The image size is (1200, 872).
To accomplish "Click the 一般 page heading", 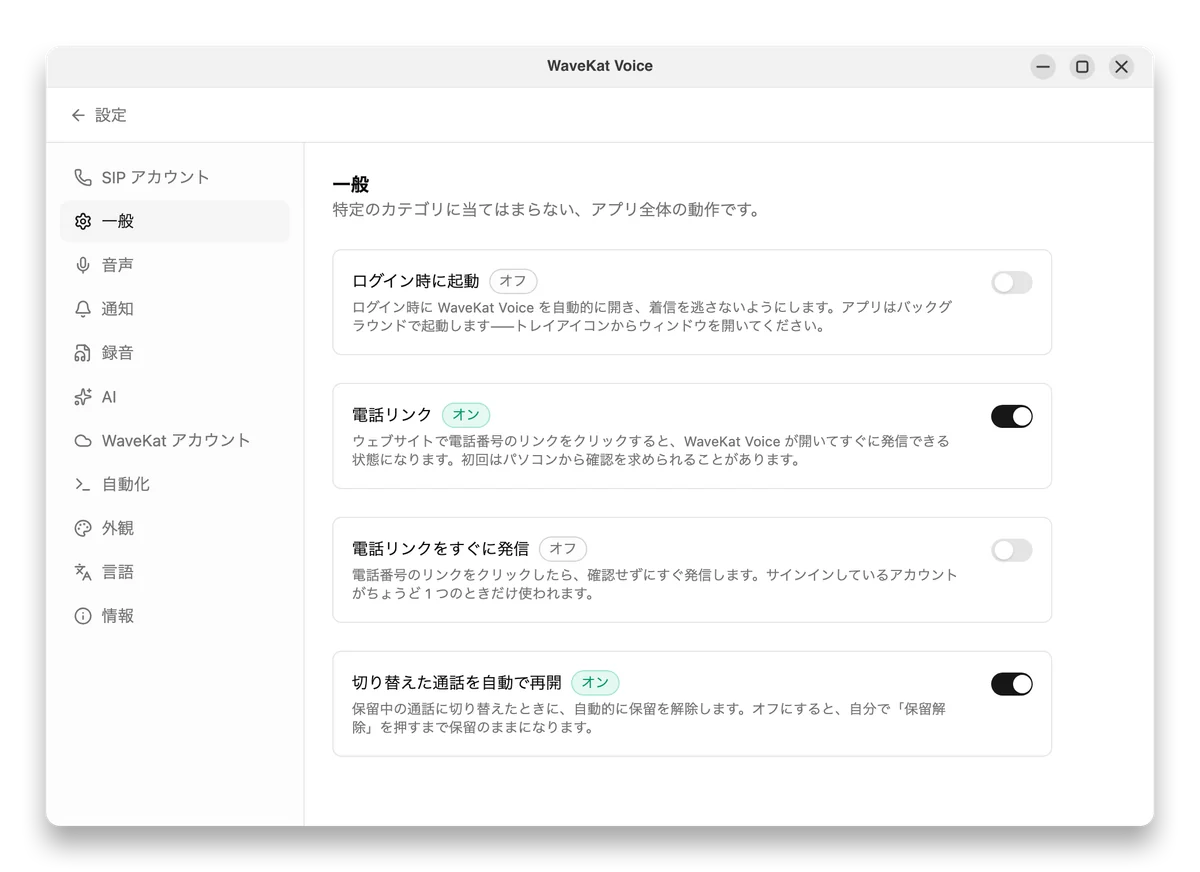I will 351,184.
